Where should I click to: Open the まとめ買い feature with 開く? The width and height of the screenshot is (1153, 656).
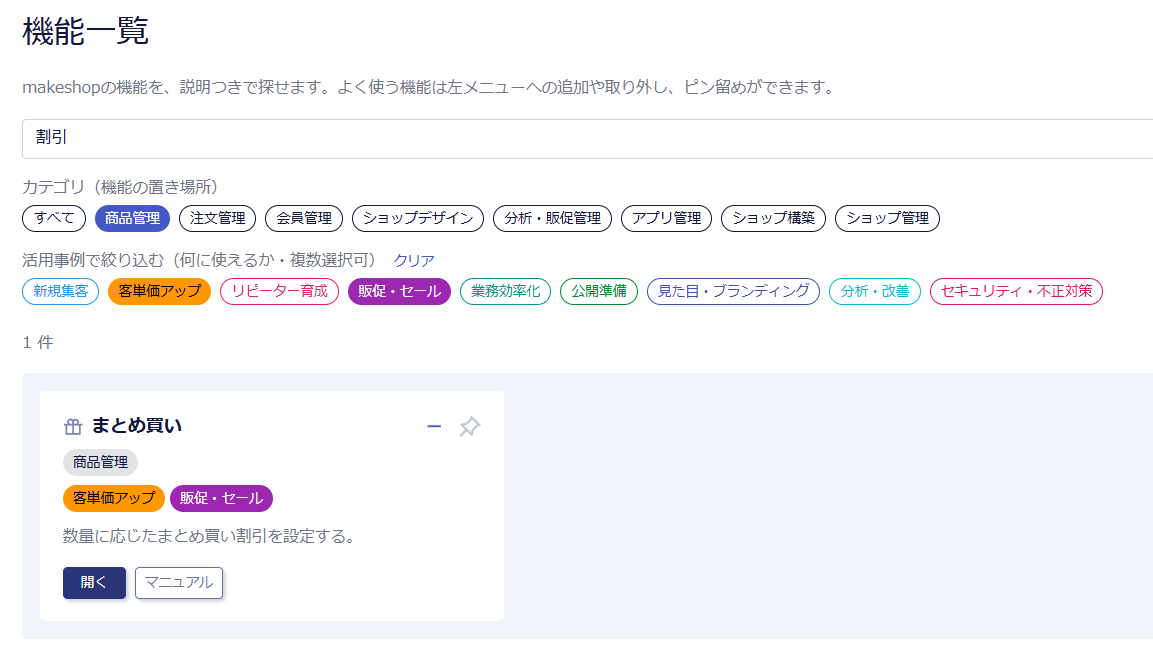coord(94,582)
